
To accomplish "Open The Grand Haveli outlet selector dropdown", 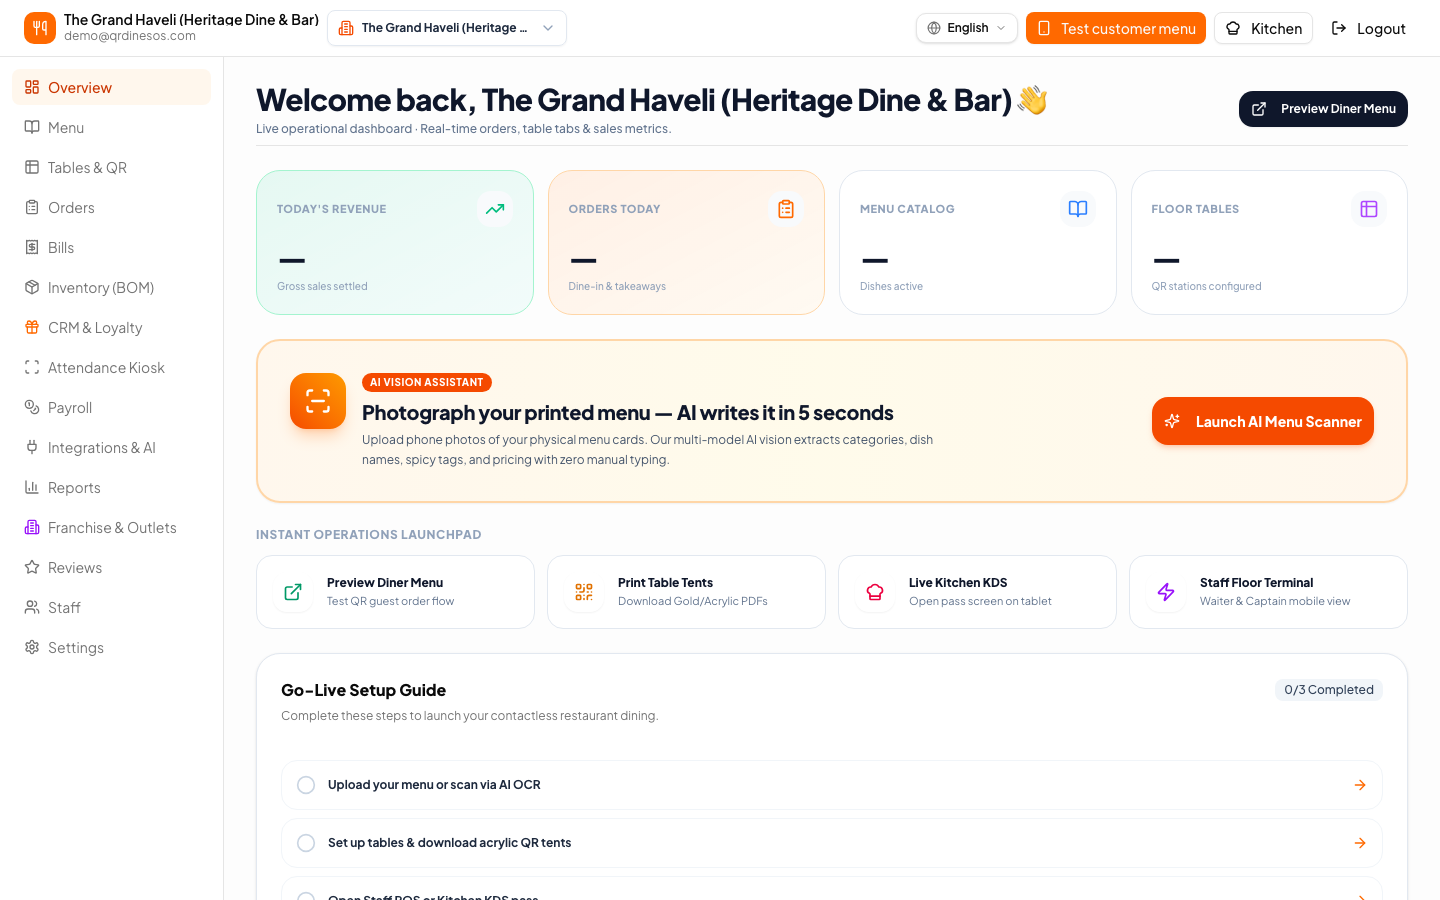I will point(447,28).
